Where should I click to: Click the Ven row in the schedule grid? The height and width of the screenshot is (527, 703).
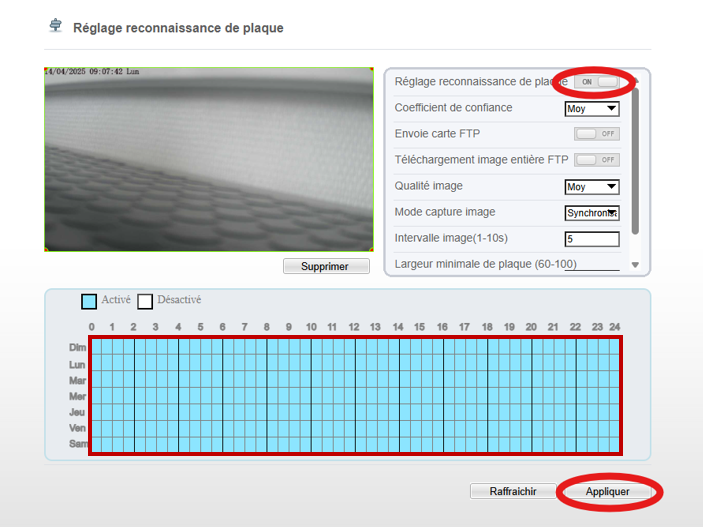355,428
